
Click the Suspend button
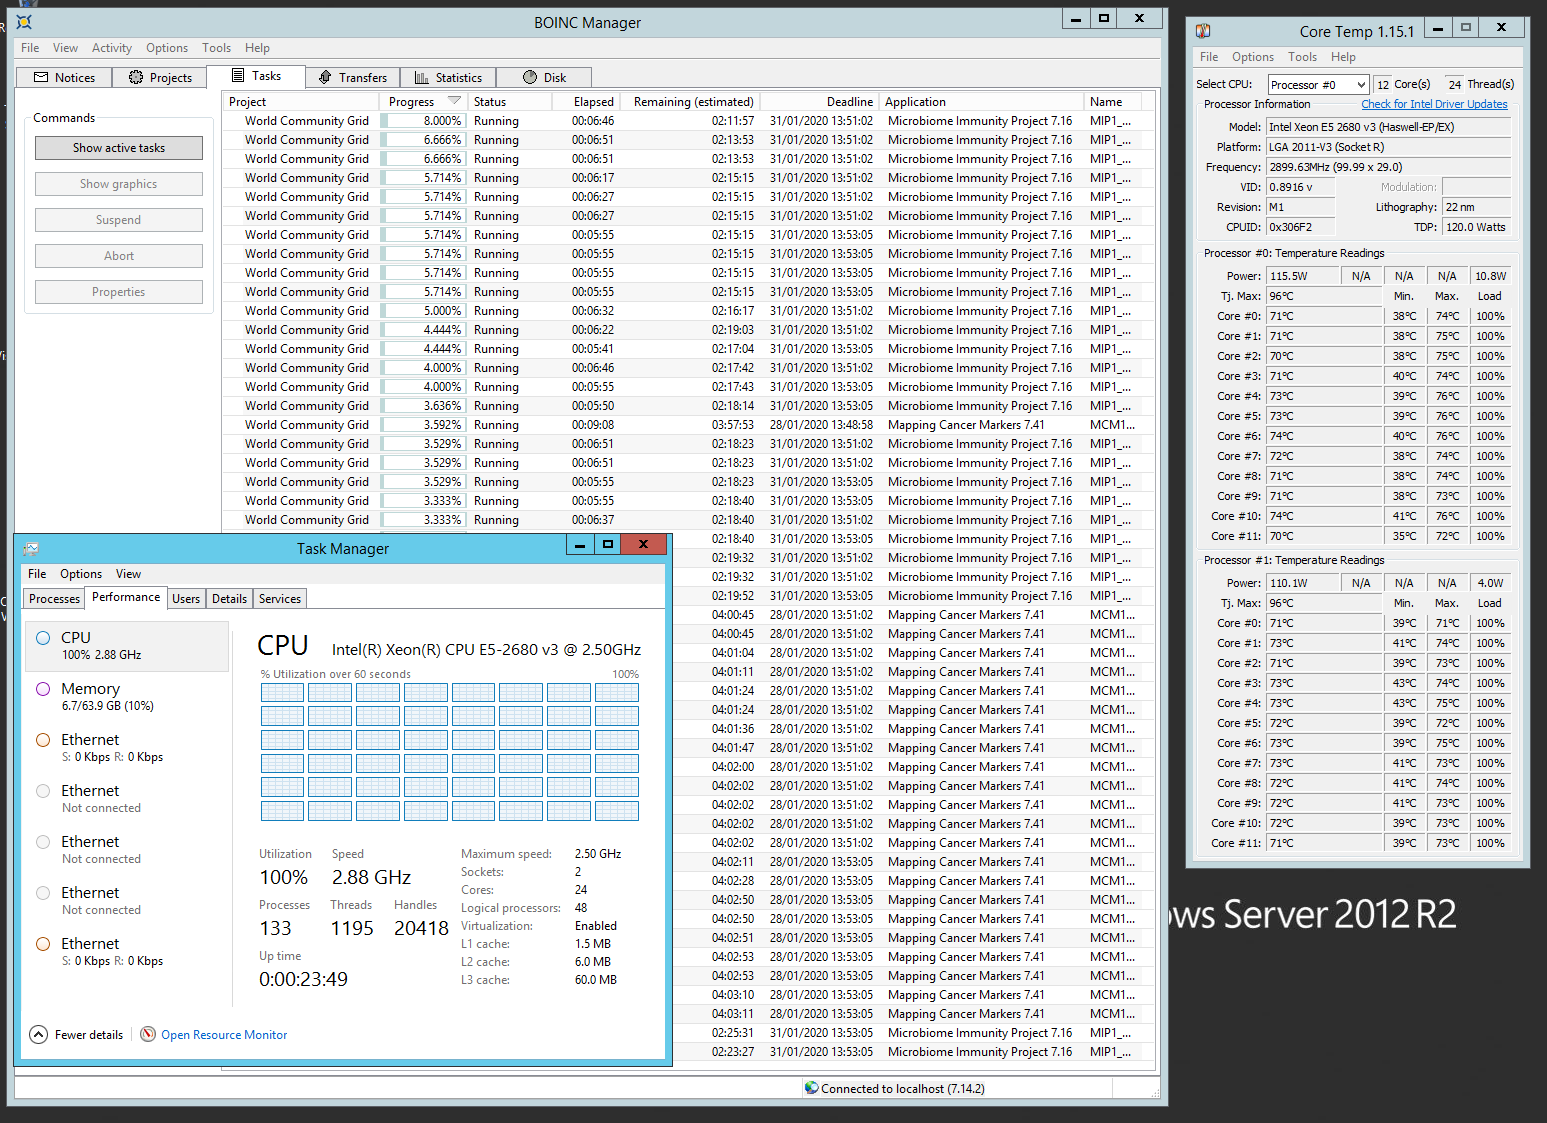pyautogui.click(x=119, y=220)
